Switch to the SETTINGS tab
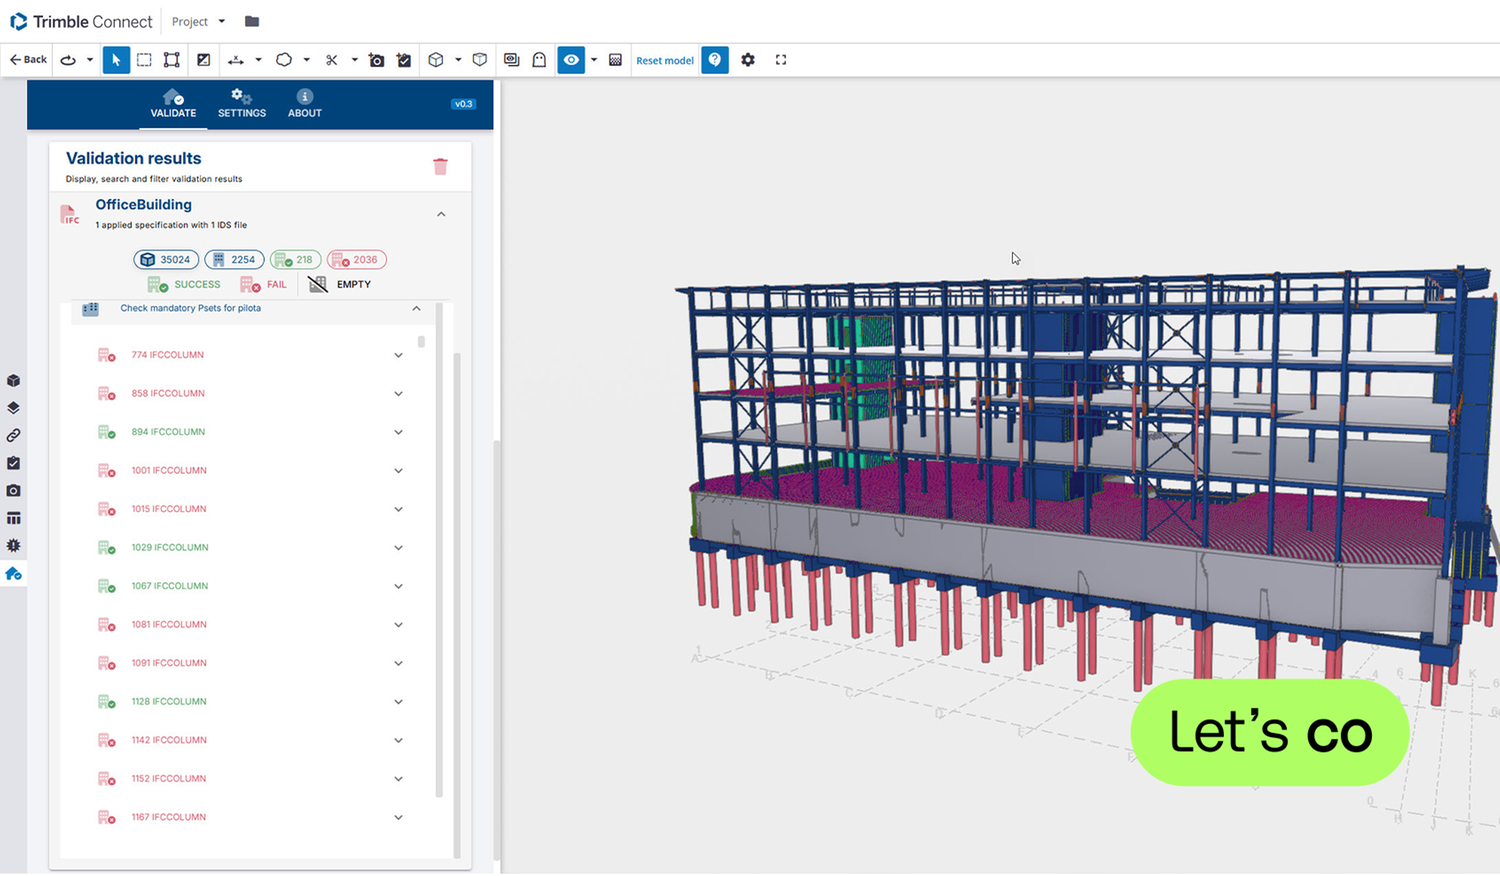1500x876 pixels. click(x=242, y=104)
